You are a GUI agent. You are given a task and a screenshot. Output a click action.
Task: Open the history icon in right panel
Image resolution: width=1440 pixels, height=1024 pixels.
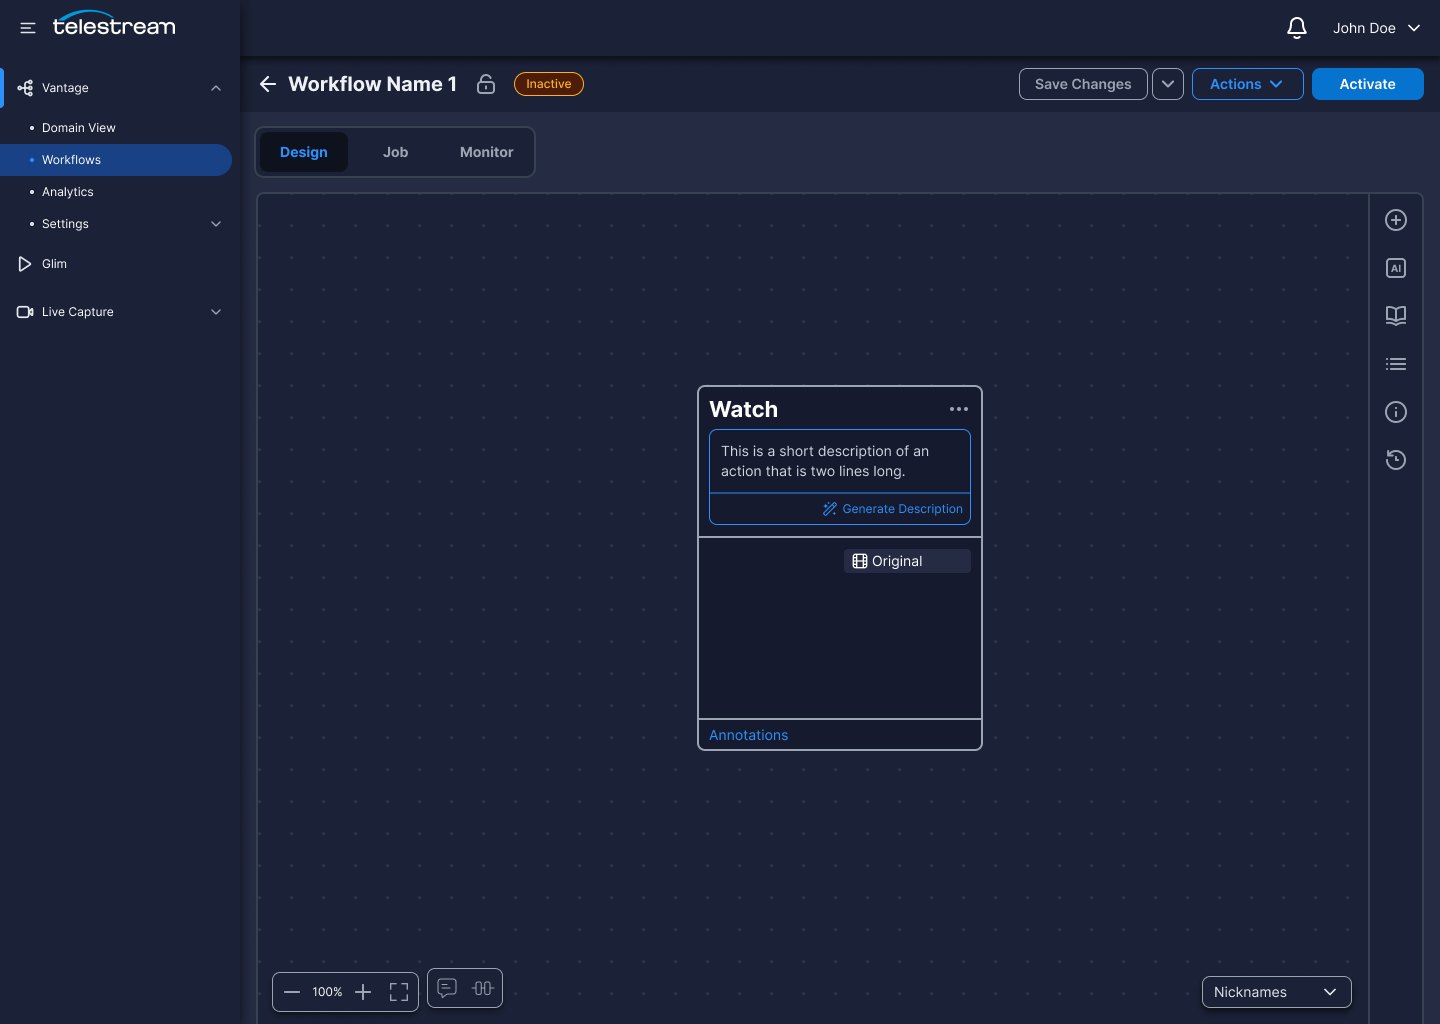click(1396, 460)
